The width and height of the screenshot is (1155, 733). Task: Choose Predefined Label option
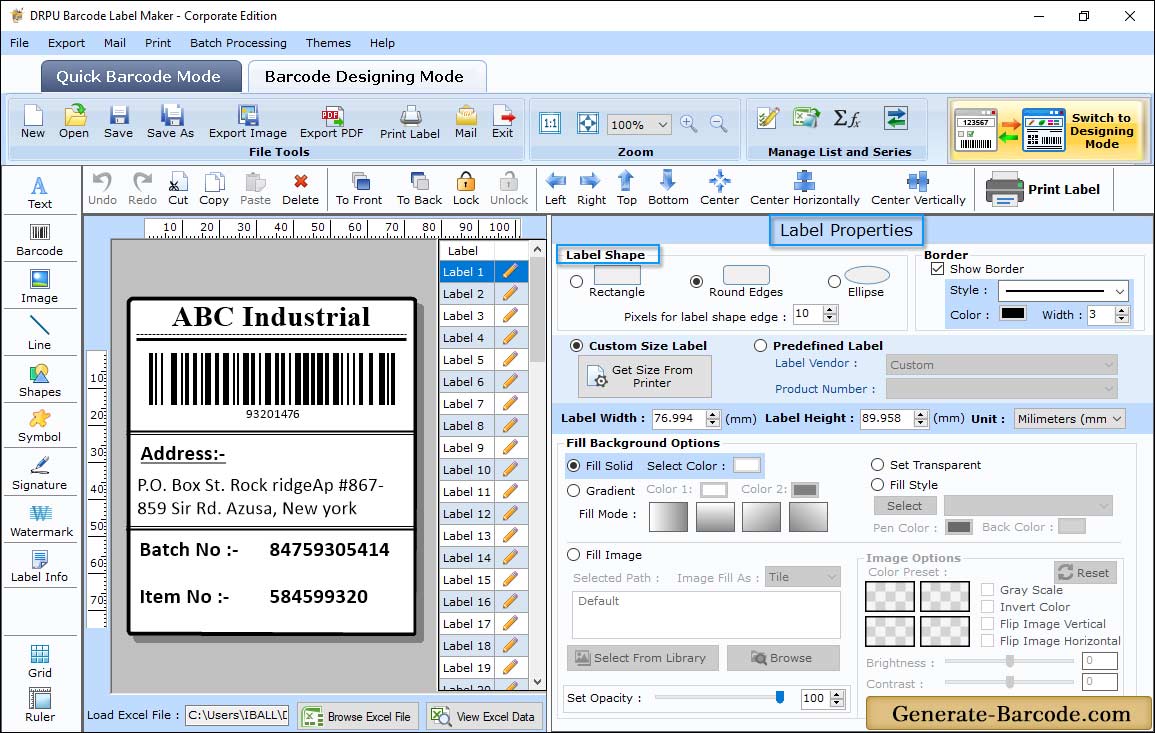[760, 346]
